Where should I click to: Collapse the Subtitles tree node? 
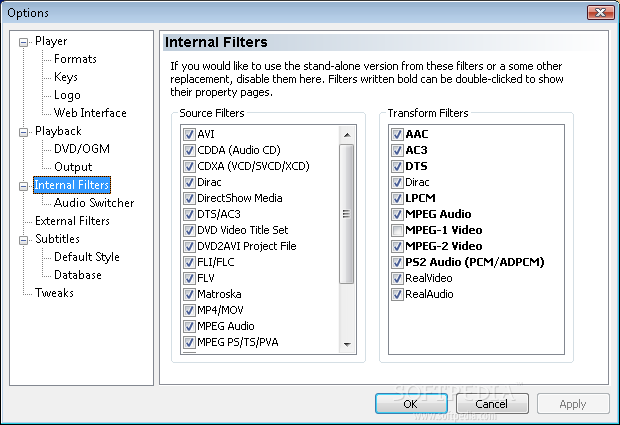[x=24, y=240]
